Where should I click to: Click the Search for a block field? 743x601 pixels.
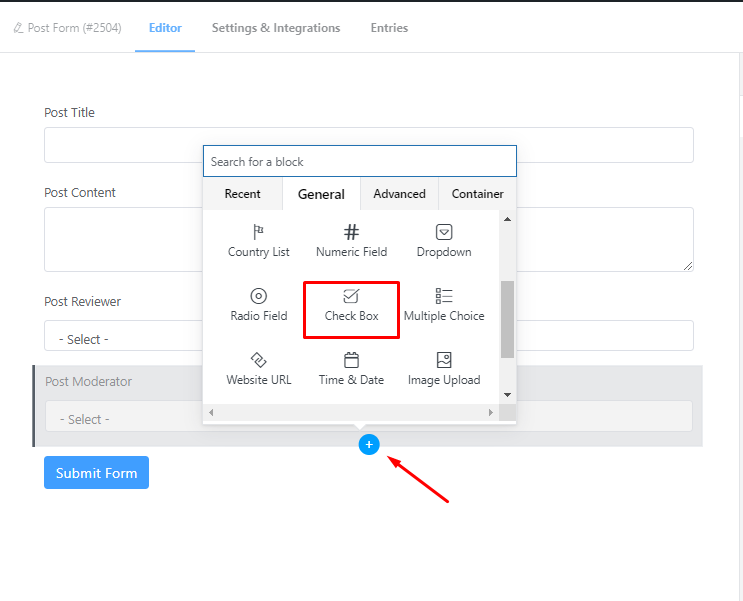tap(359, 162)
